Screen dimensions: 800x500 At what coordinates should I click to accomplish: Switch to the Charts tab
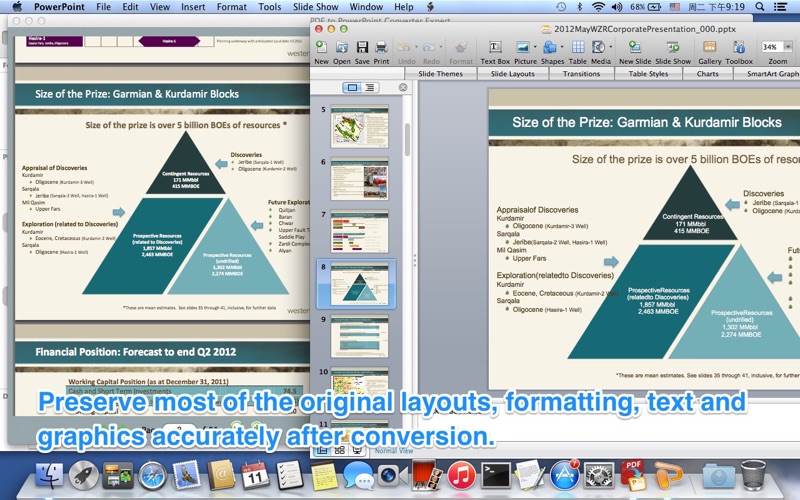pos(707,73)
